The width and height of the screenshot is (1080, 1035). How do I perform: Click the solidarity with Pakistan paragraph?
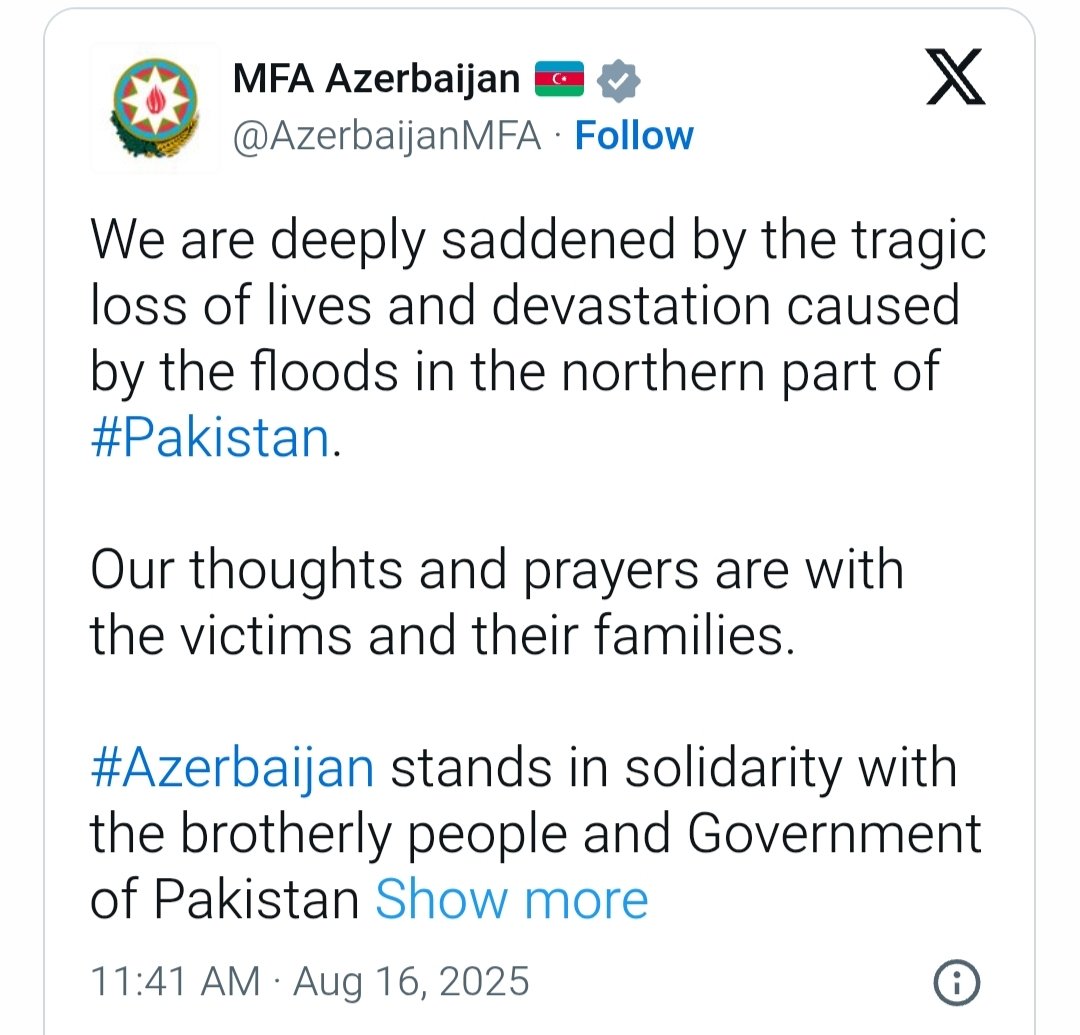(535, 833)
